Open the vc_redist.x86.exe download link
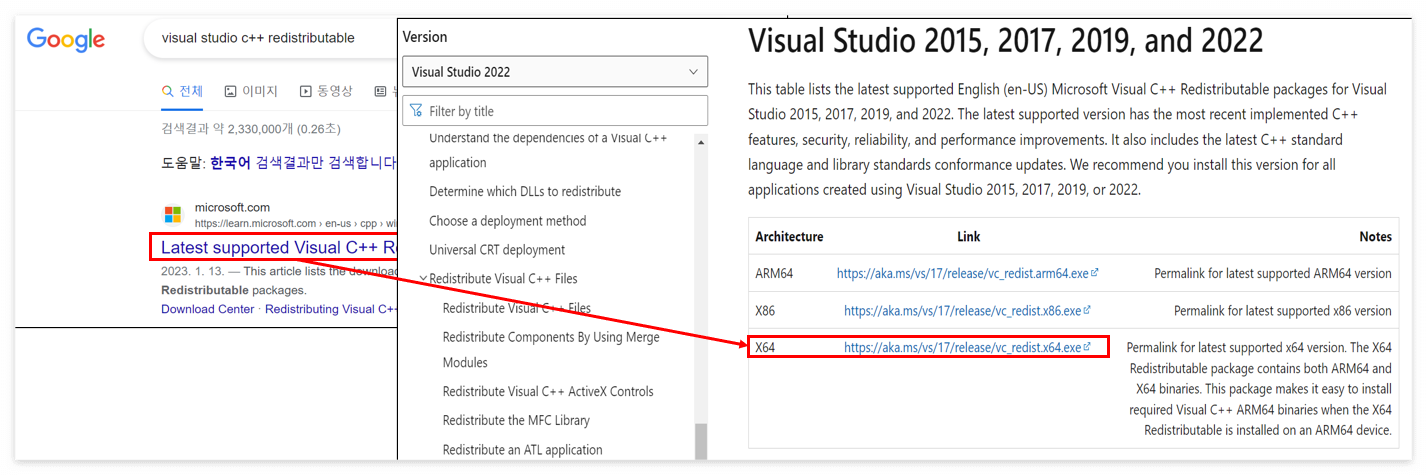Screen dimensions: 1427x475 pos(967,311)
